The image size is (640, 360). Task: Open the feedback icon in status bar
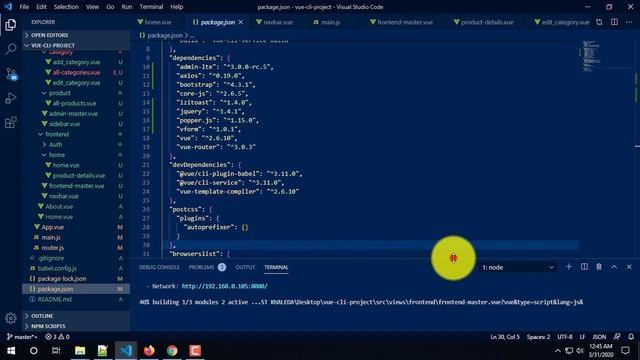click(617, 337)
